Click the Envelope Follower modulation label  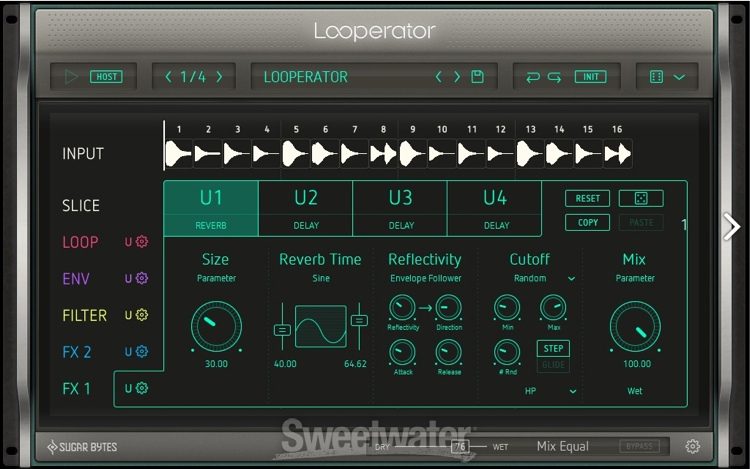tap(426, 278)
